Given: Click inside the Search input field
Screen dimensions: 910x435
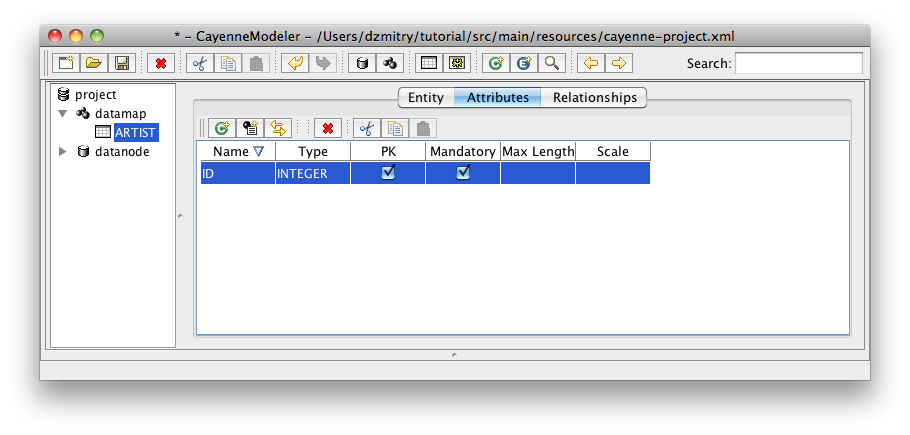Looking at the screenshot, I should pyautogui.click(x=798, y=64).
